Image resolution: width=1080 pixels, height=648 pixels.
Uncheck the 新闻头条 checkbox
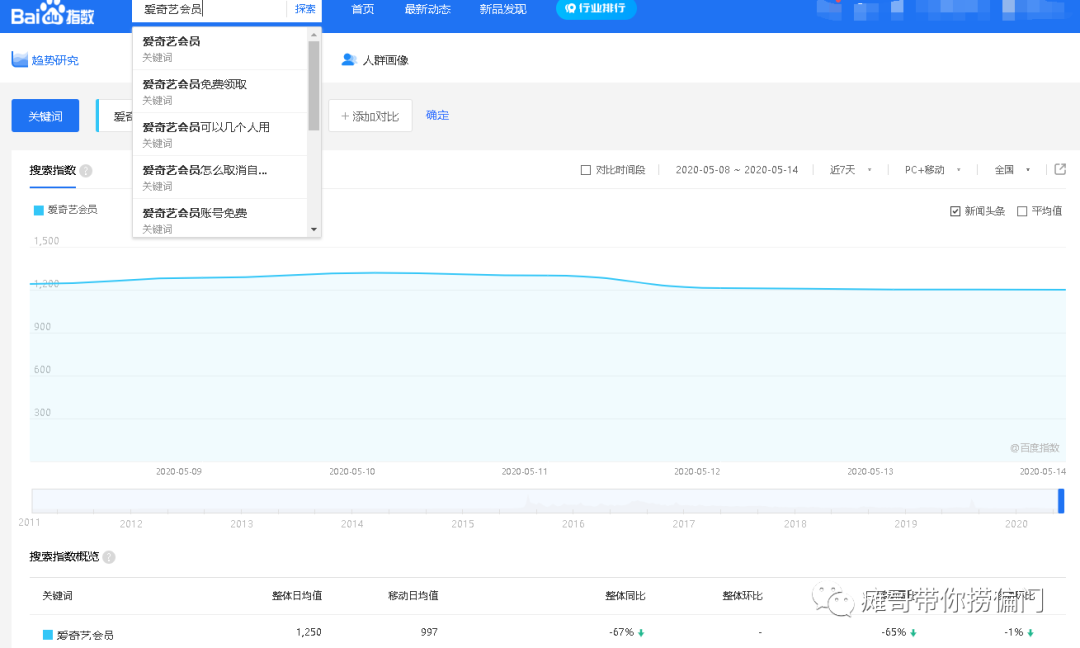point(955,211)
